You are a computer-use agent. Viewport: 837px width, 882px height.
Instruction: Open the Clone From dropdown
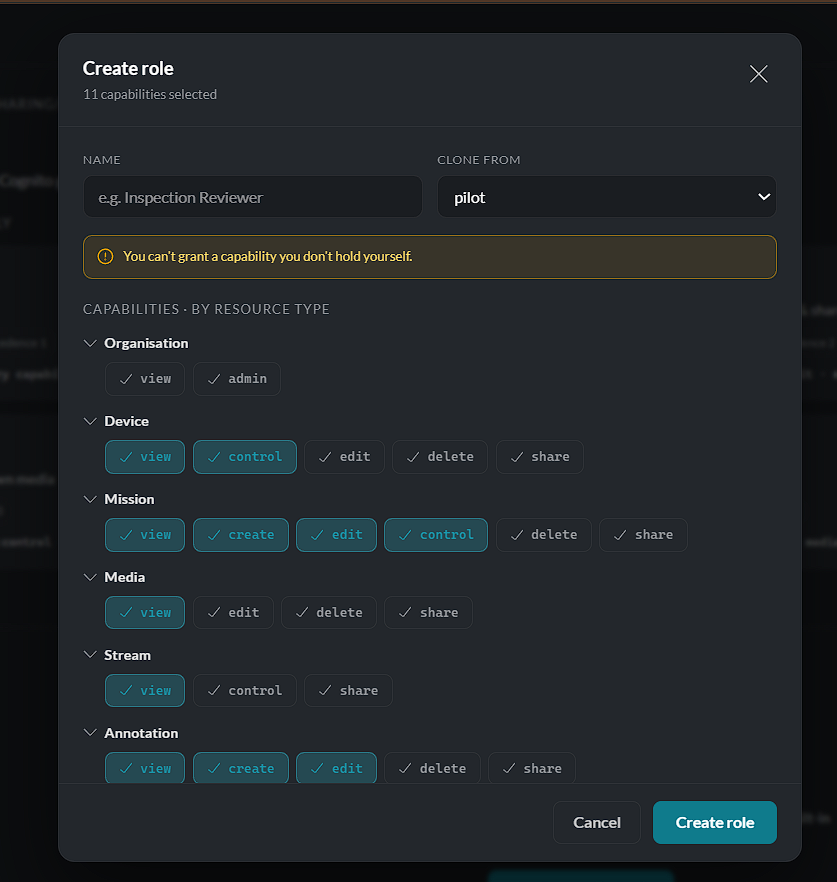[x=606, y=197]
